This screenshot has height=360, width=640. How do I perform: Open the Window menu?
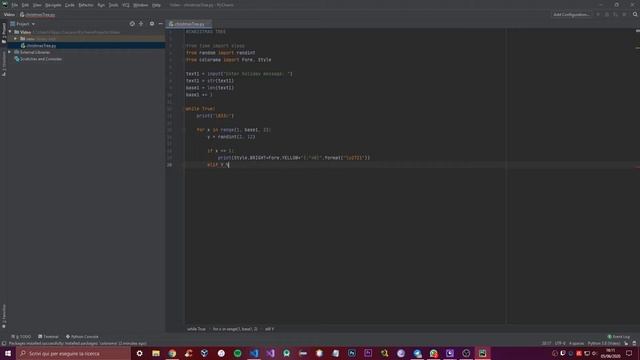tap(141, 5)
